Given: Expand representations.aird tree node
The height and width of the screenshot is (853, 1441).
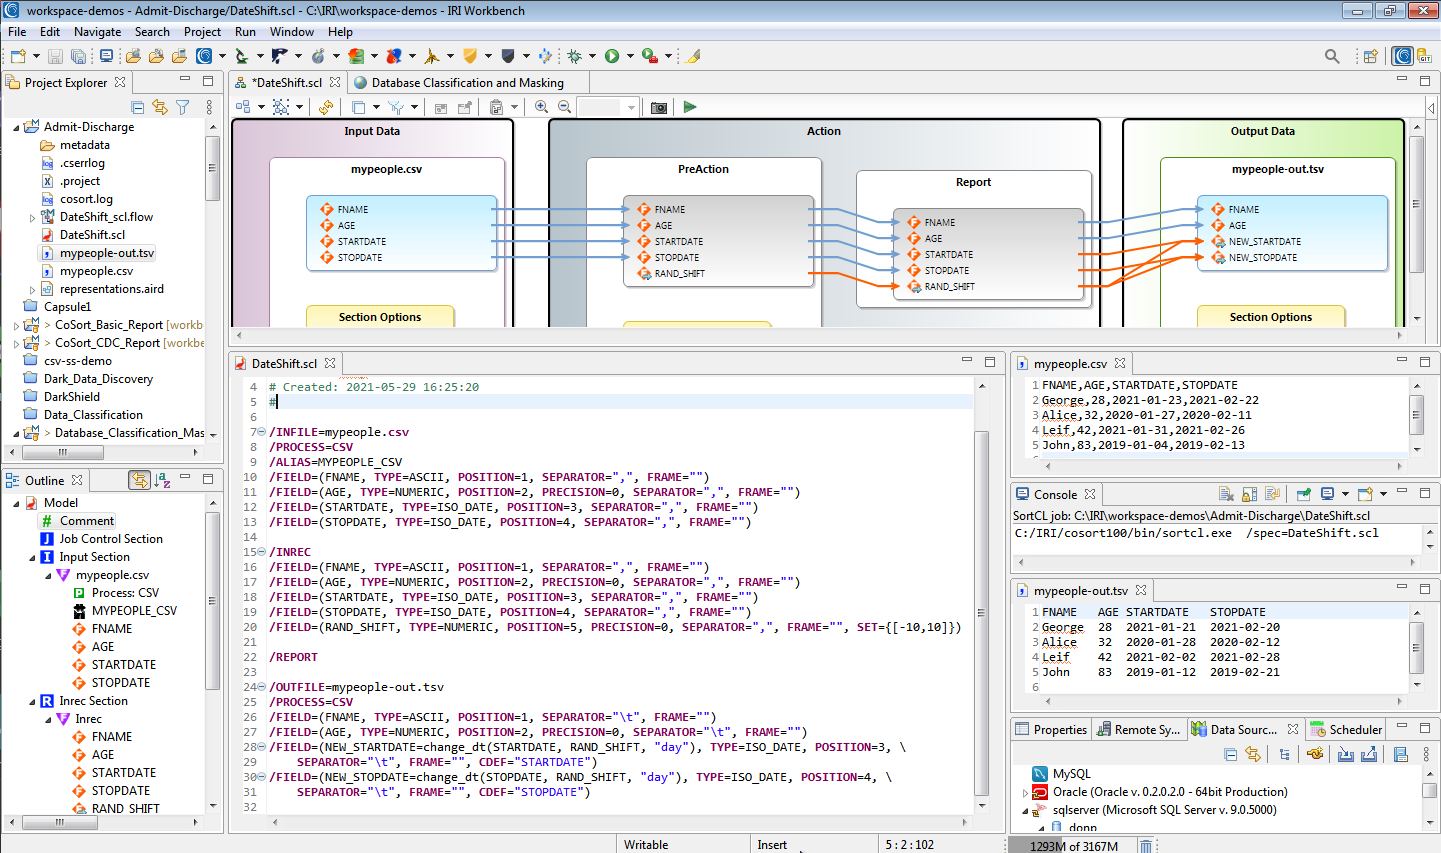Looking at the screenshot, I should [32, 290].
